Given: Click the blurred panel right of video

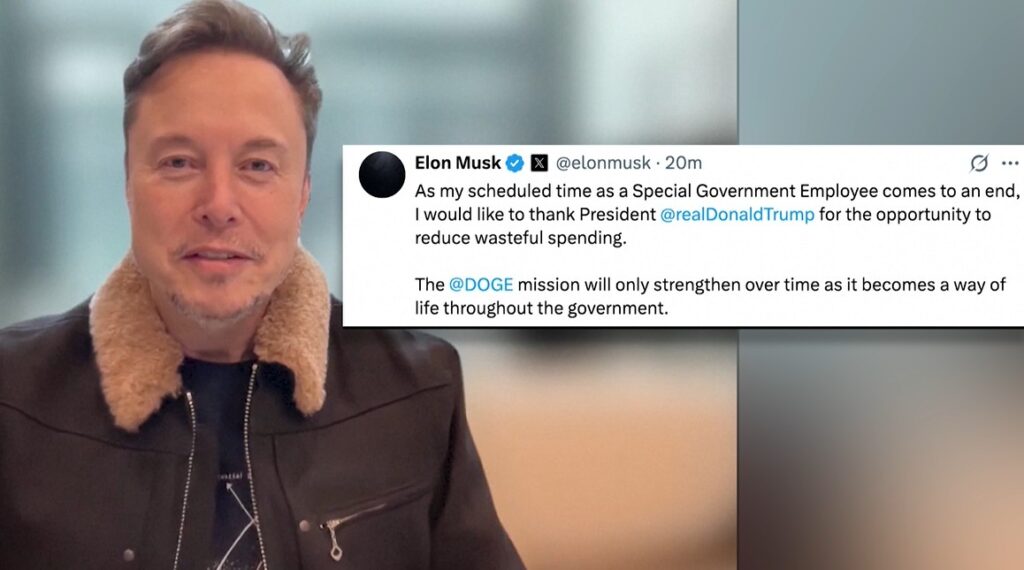Looking at the screenshot, I should click(880, 451).
